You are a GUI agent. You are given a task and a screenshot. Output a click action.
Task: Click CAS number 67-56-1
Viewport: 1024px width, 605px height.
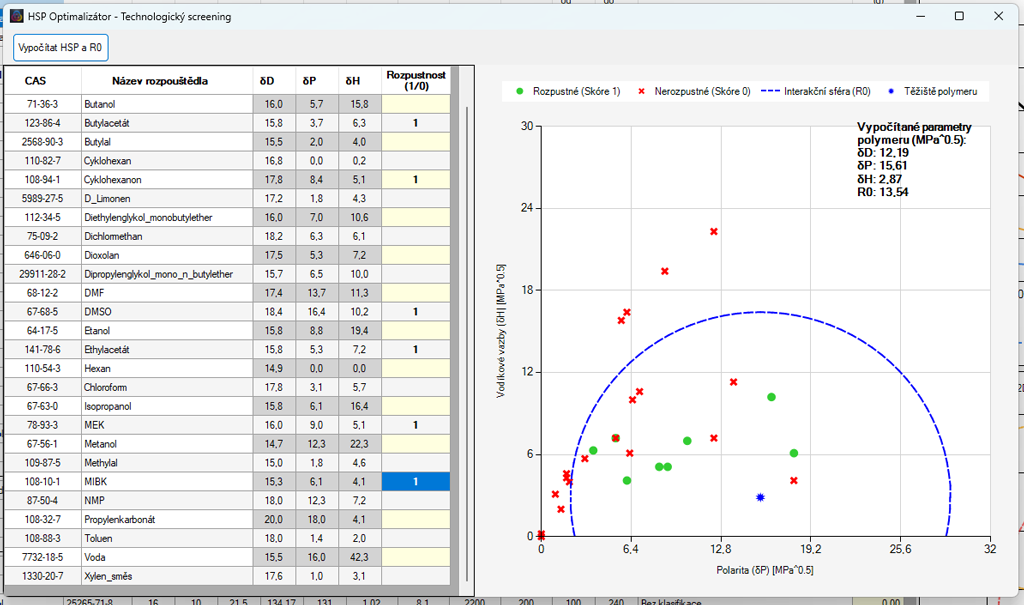[x=42, y=444]
